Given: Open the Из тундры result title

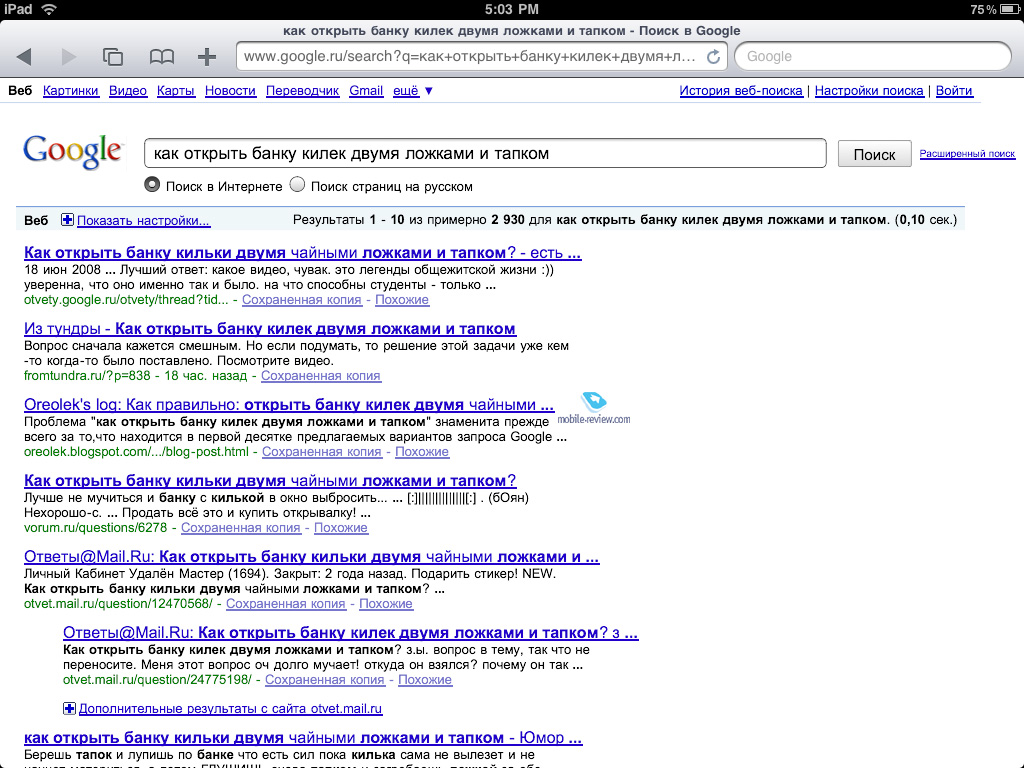Looking at the screenshot, I should click(270, 328).
